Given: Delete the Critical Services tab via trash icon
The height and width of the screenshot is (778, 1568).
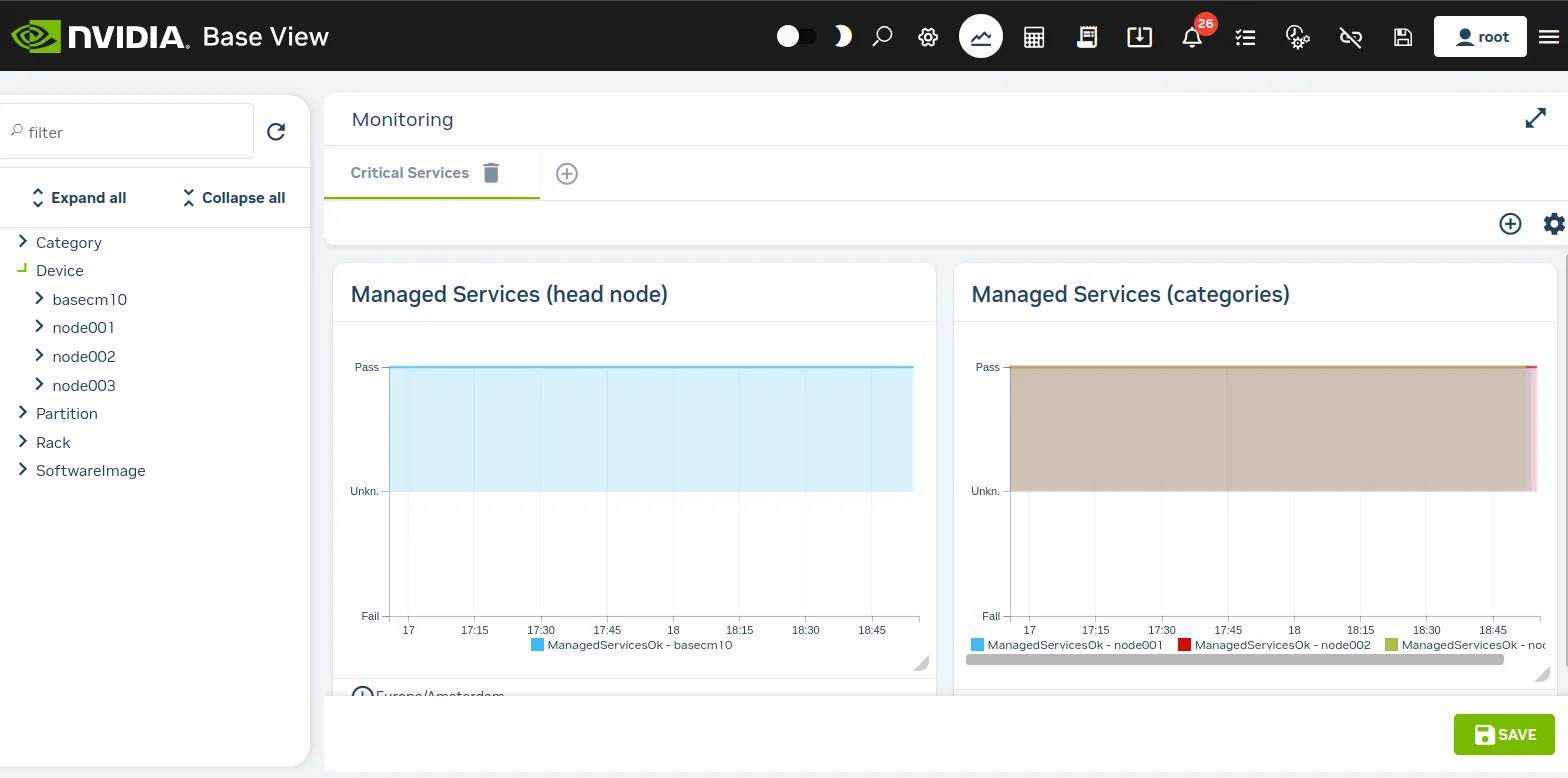Looking at the screenshot, I should point(491,173).
